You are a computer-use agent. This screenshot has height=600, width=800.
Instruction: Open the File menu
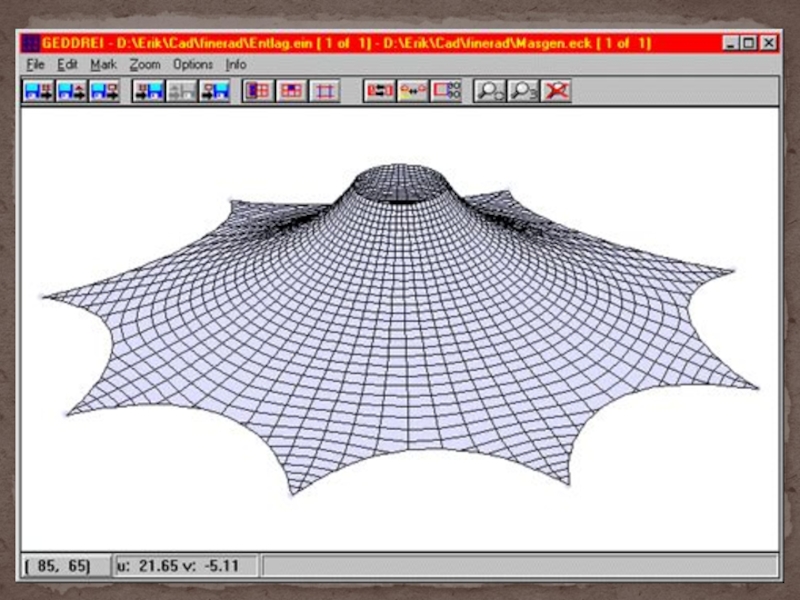point(35,65)
